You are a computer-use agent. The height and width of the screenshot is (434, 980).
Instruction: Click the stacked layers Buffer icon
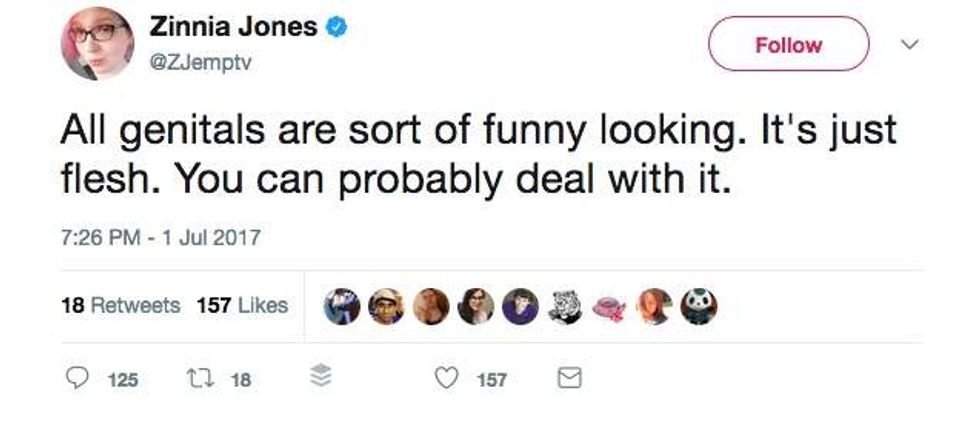[x=322, y=379]
